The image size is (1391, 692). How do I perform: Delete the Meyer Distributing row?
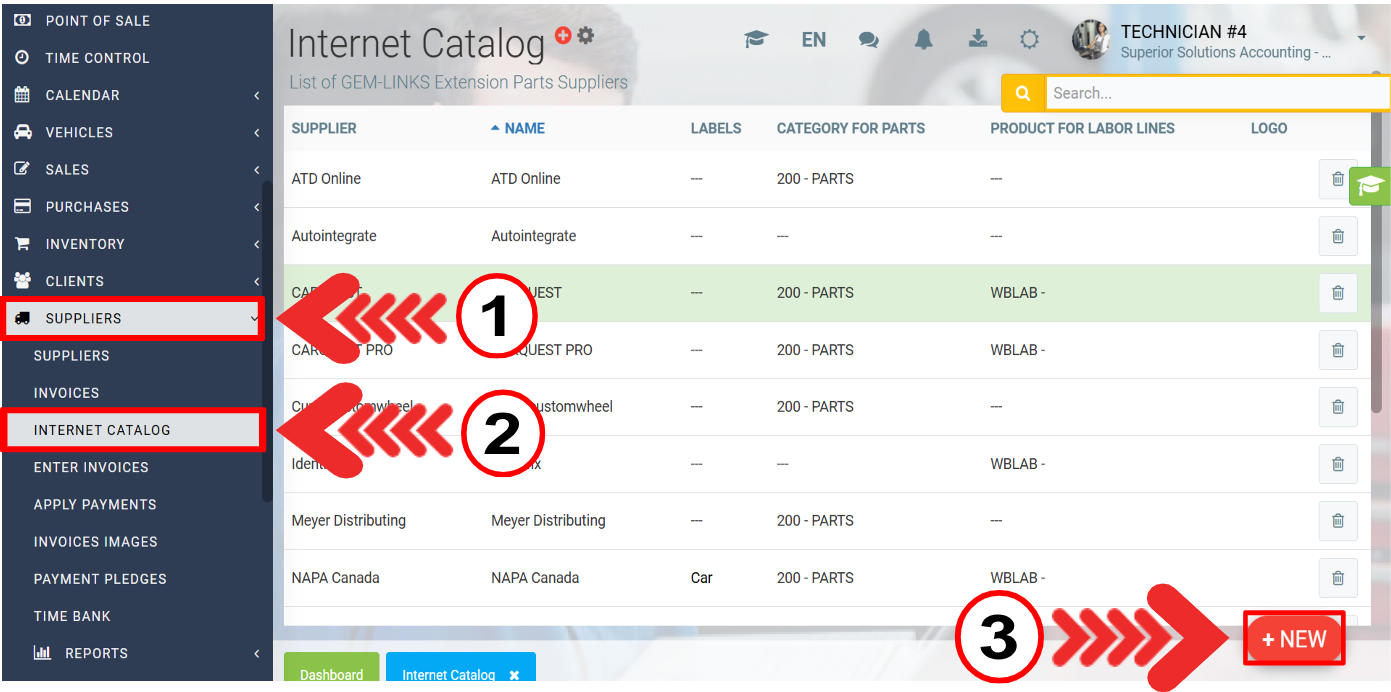(1337, 521)
